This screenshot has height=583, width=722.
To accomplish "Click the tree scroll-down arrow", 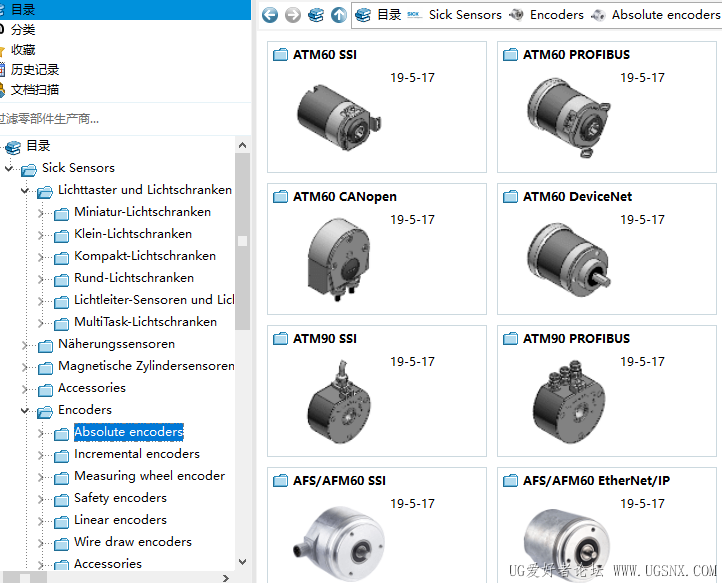I will coord(243,561).
